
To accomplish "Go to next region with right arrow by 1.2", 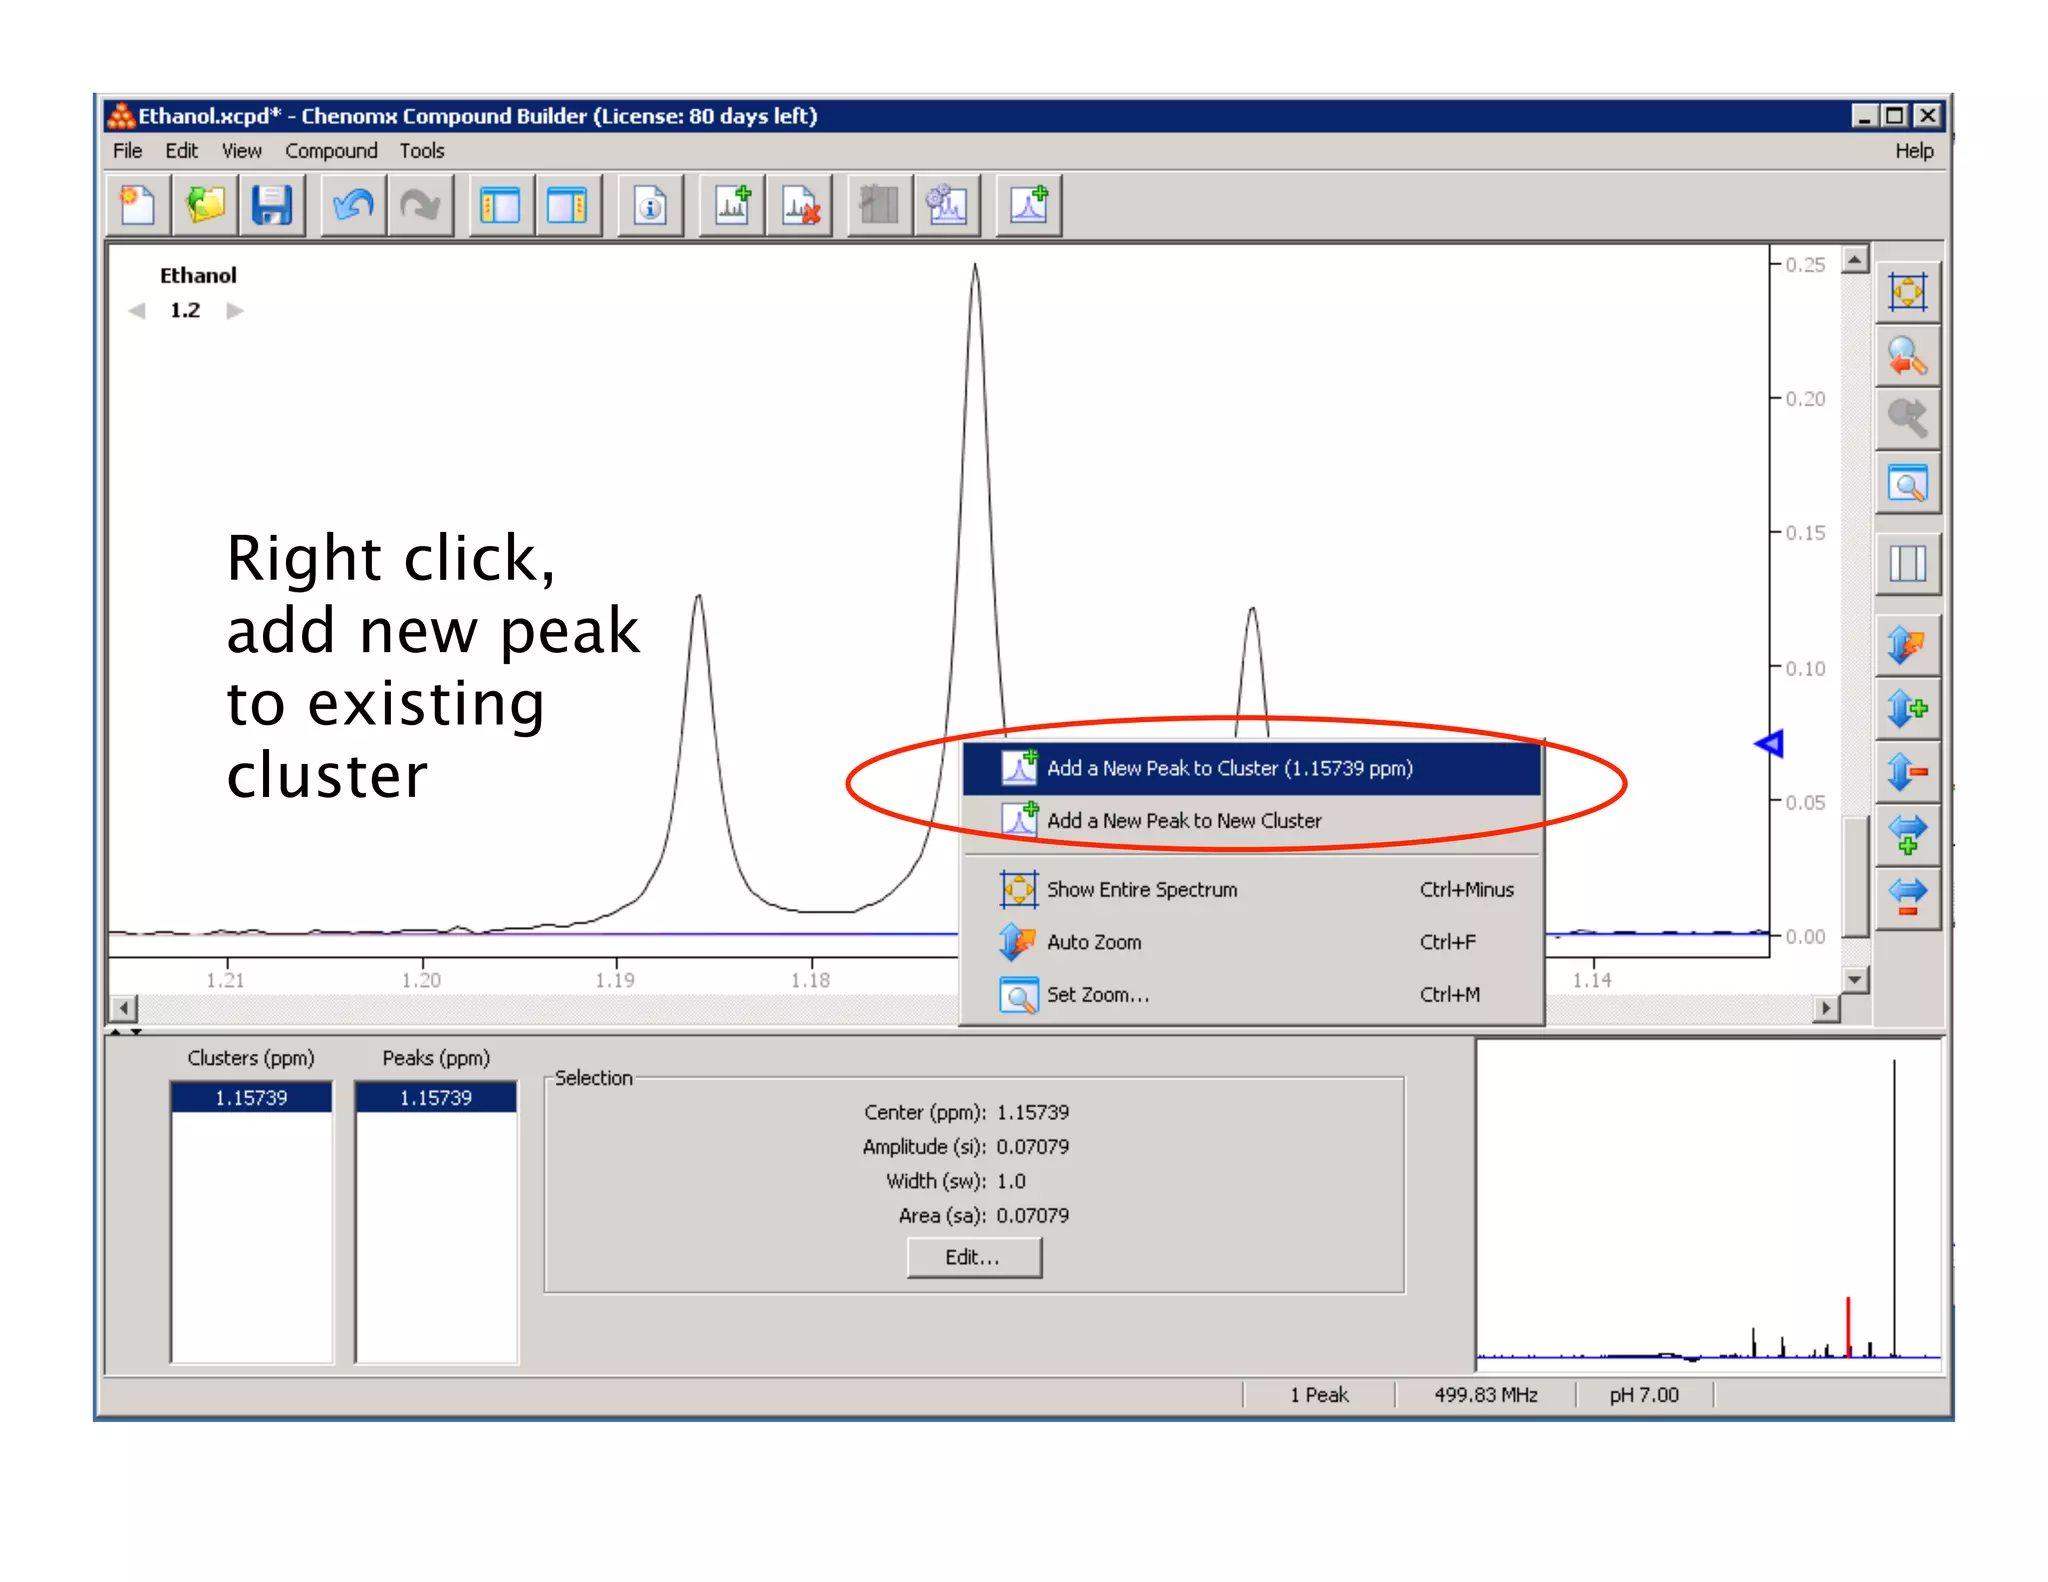I will tap(235, 311).
